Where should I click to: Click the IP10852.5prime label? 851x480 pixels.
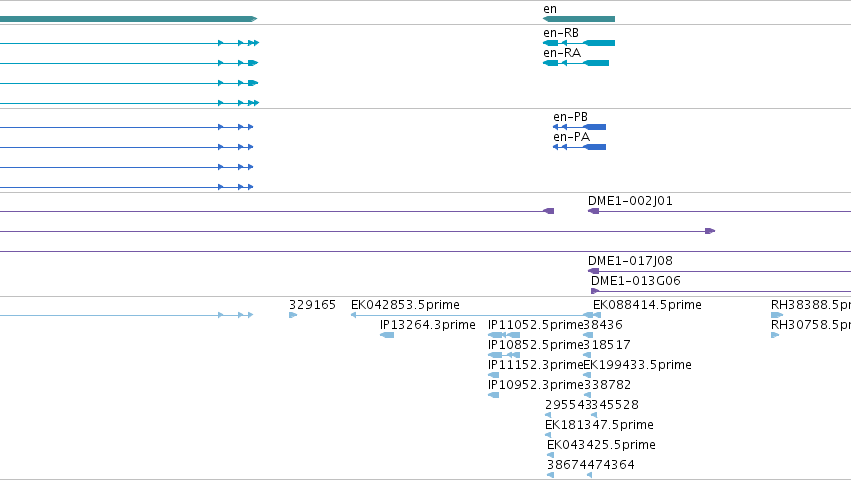coord(535,345)
